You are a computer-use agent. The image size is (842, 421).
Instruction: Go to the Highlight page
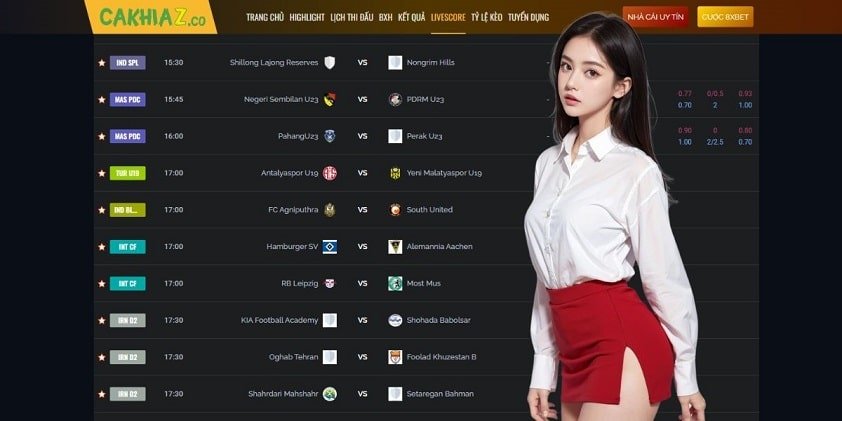(x=307, y=17)
